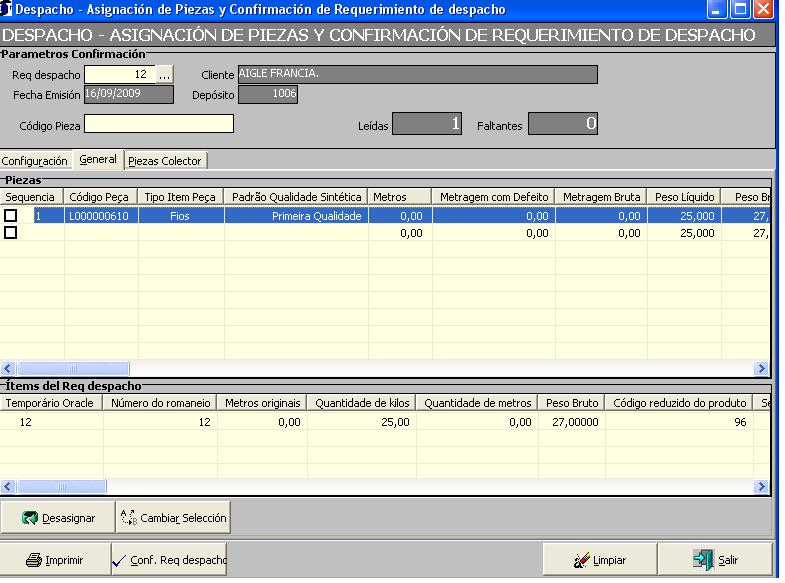Click the Peso Líquido column header

(x=686, y=197)
